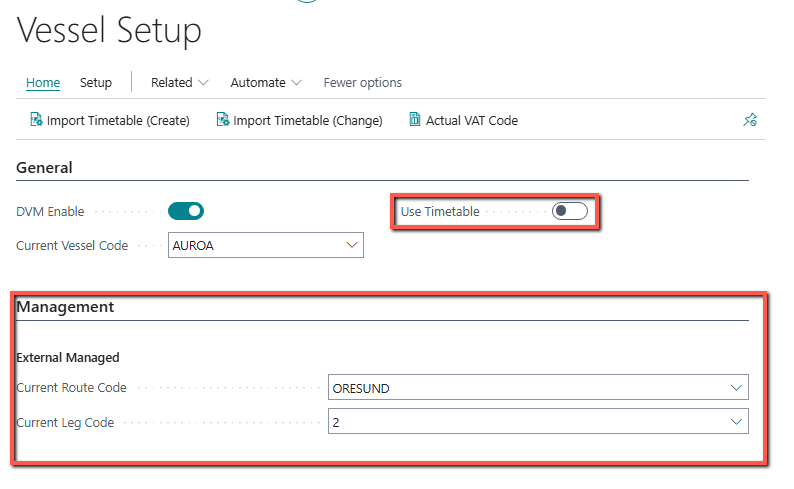The image size is (794, 489).
Task: Switch to the Home tab
Action: [43, 83]
